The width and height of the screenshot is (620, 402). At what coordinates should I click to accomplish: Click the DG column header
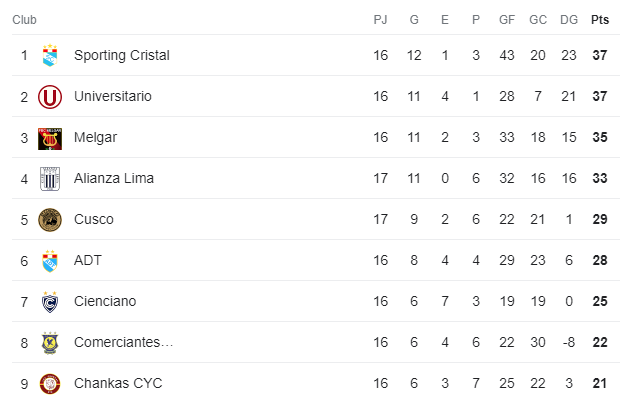[569, 20]
